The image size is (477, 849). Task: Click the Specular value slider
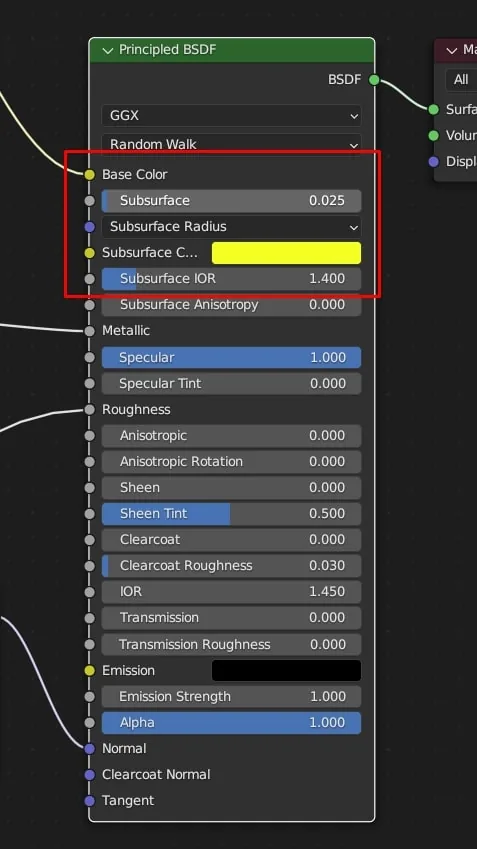tap(231, 357)
